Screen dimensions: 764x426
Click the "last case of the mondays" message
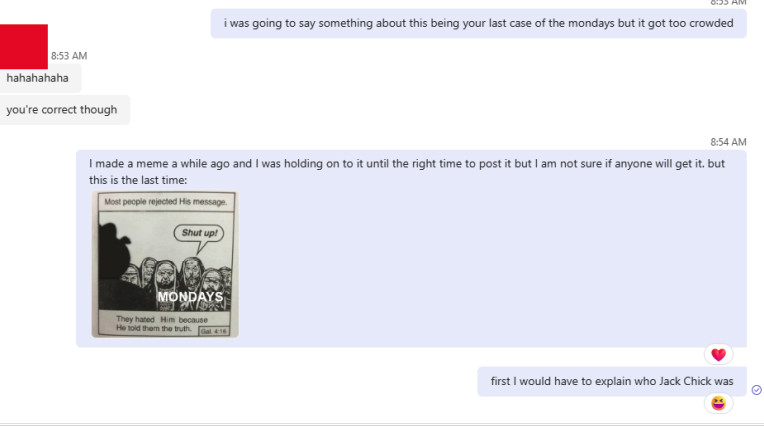click(478, 23)
